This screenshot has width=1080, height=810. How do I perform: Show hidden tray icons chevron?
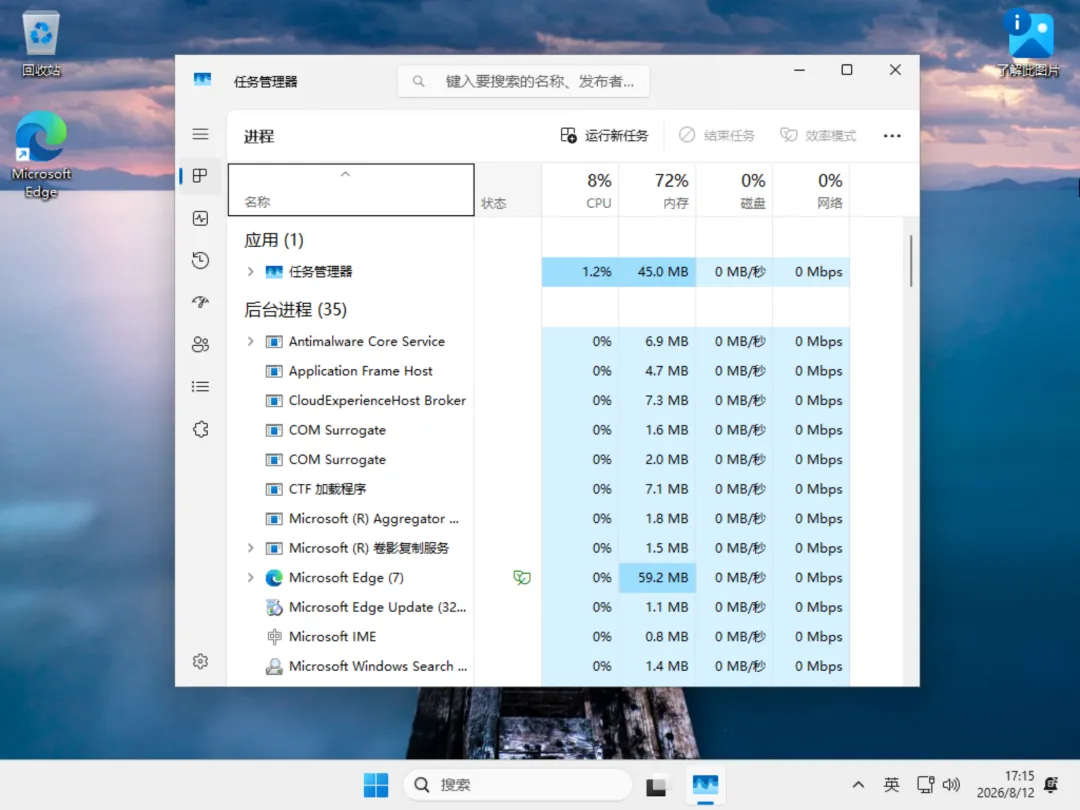(858, 785)
